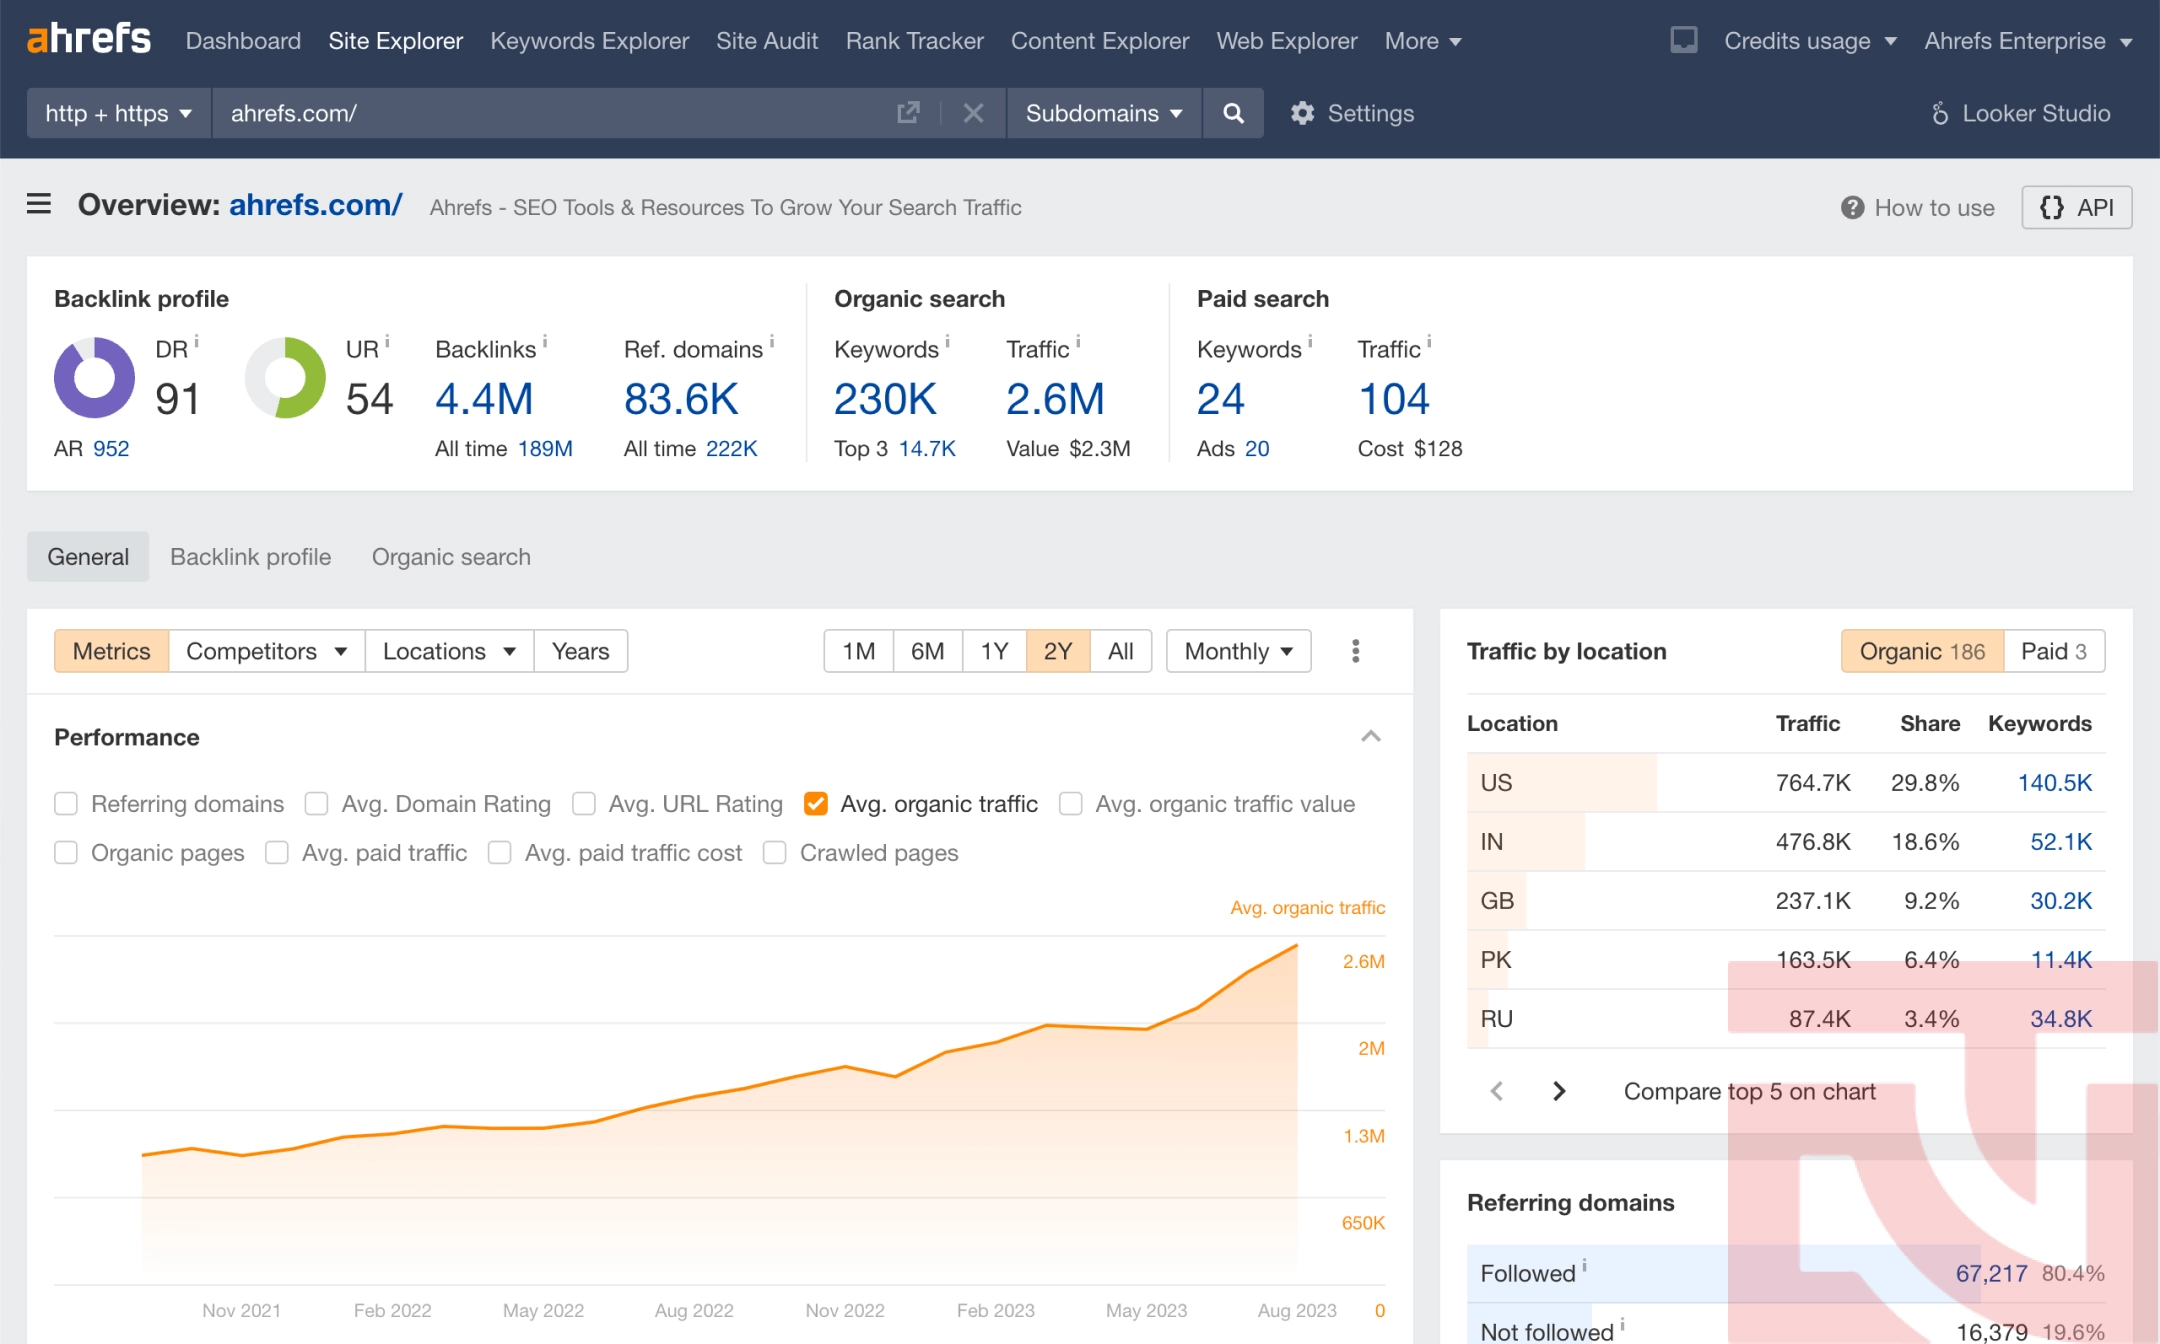
Task: Click Compare top 5 on chart
Action: [1749, 1091]
